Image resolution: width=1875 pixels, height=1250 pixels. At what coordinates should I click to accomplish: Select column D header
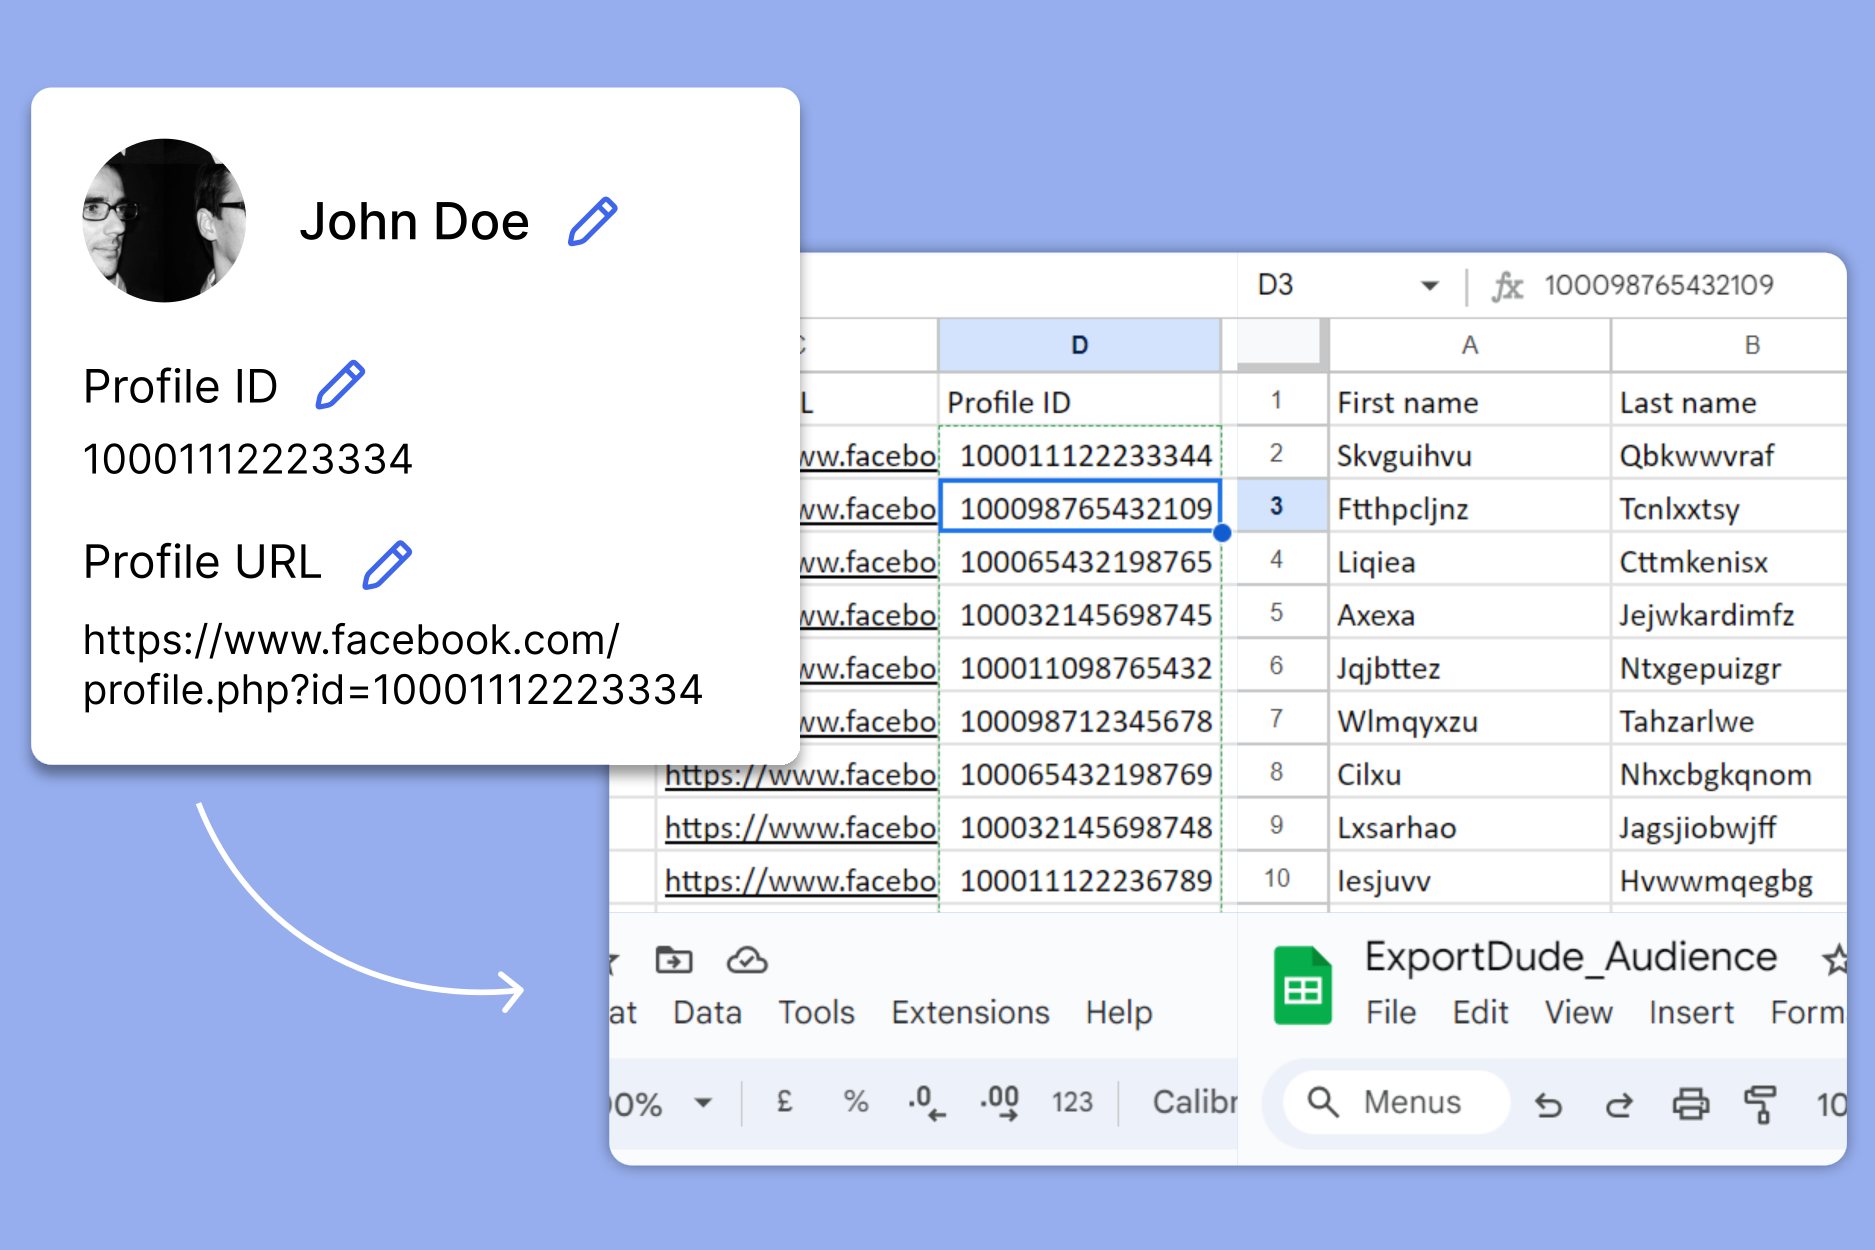tap(1079, 346)
